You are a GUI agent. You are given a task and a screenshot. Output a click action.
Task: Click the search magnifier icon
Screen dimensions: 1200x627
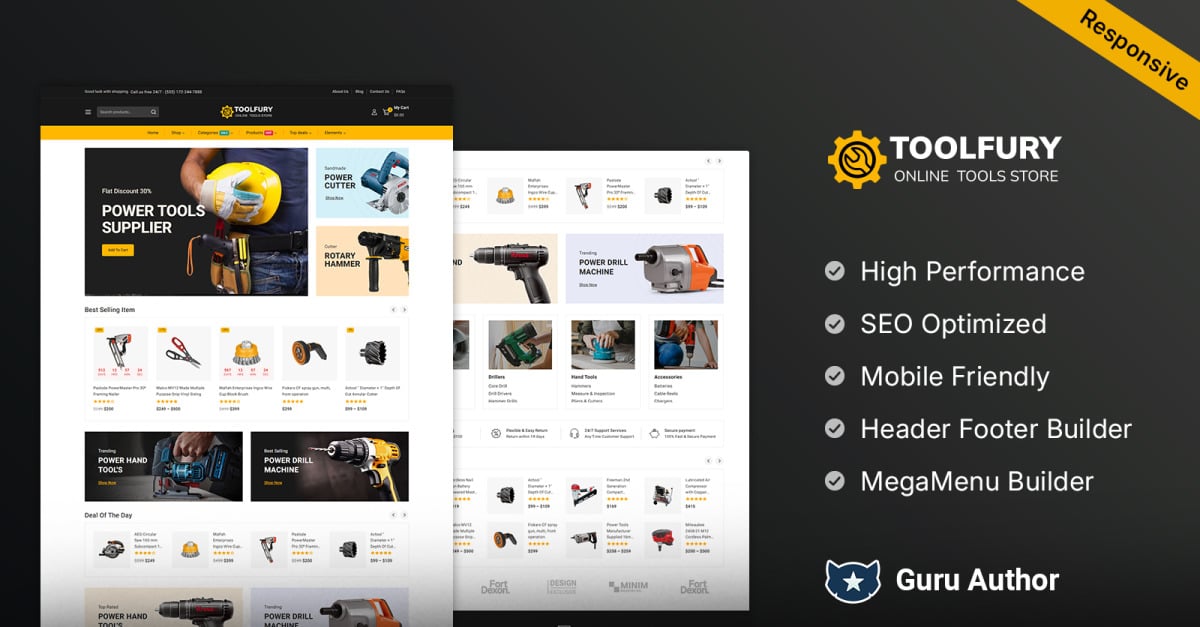tap(153, 112)
